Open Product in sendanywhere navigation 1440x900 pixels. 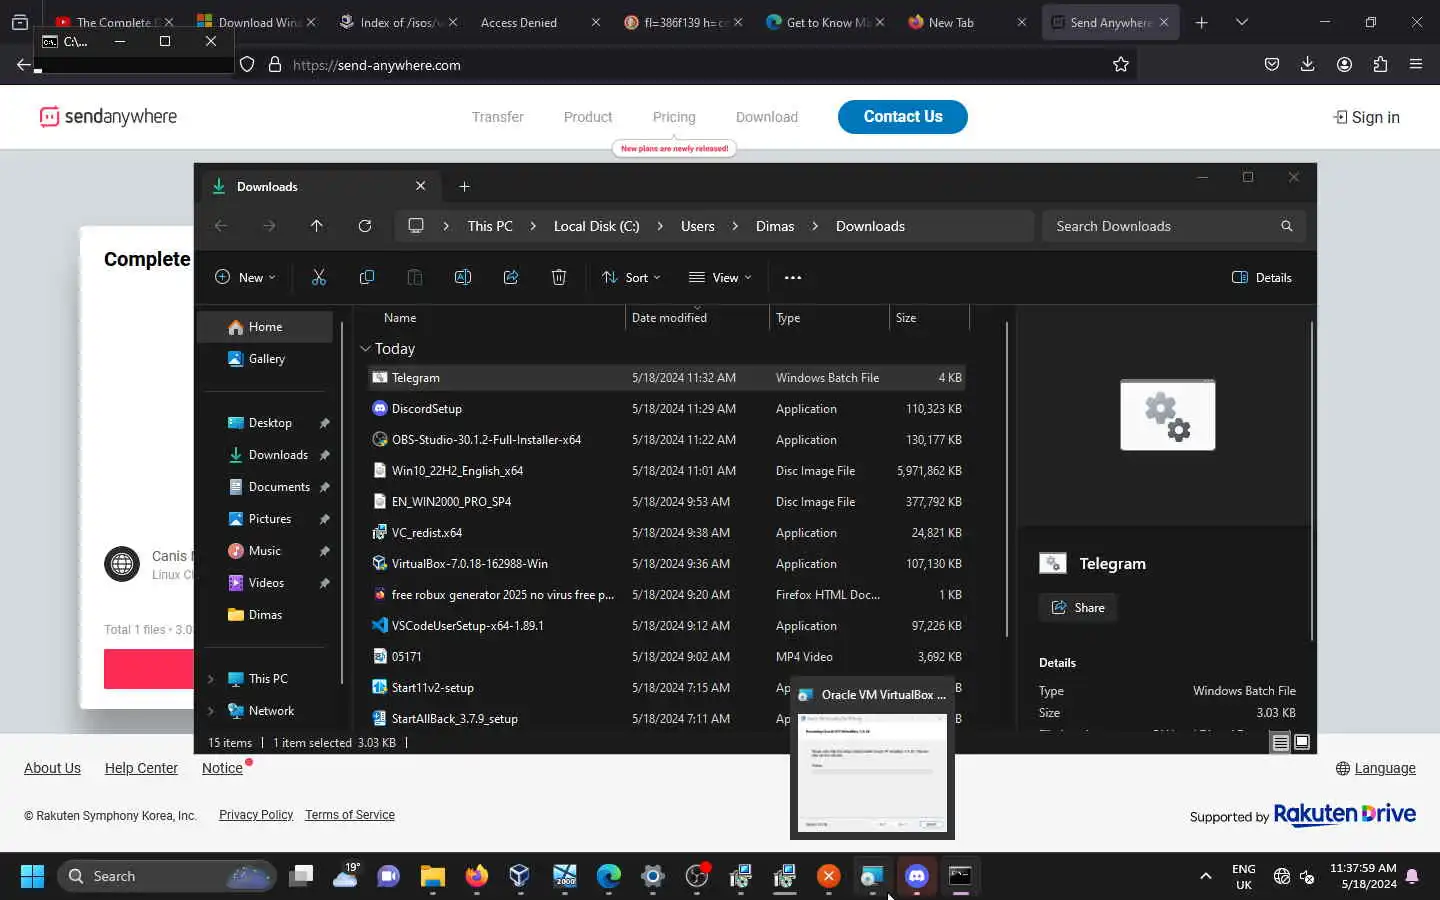pos(588,117)
